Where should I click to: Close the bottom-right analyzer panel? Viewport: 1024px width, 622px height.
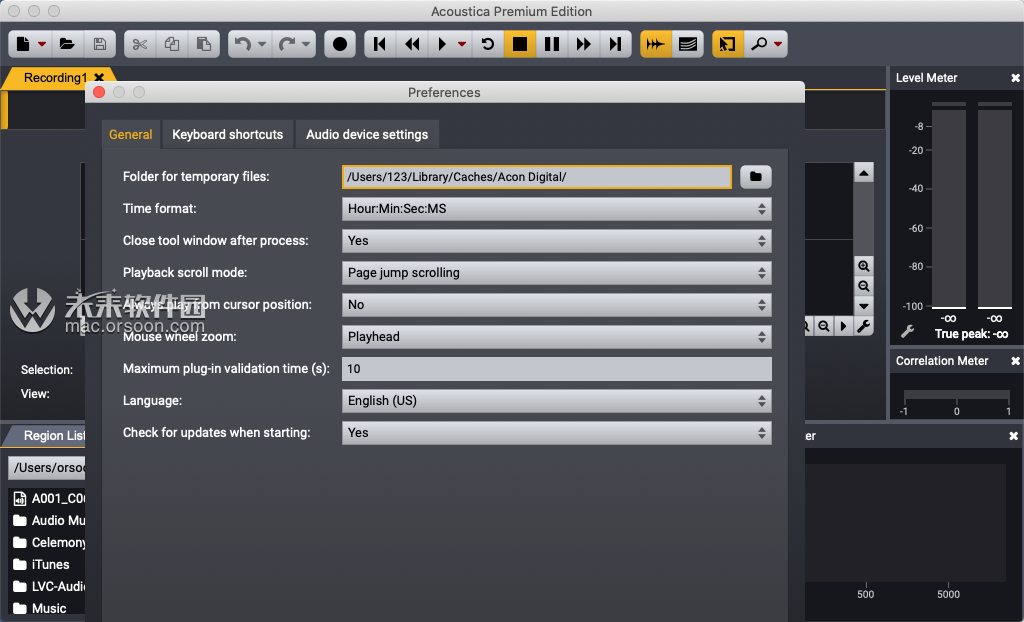point(1014,436)
